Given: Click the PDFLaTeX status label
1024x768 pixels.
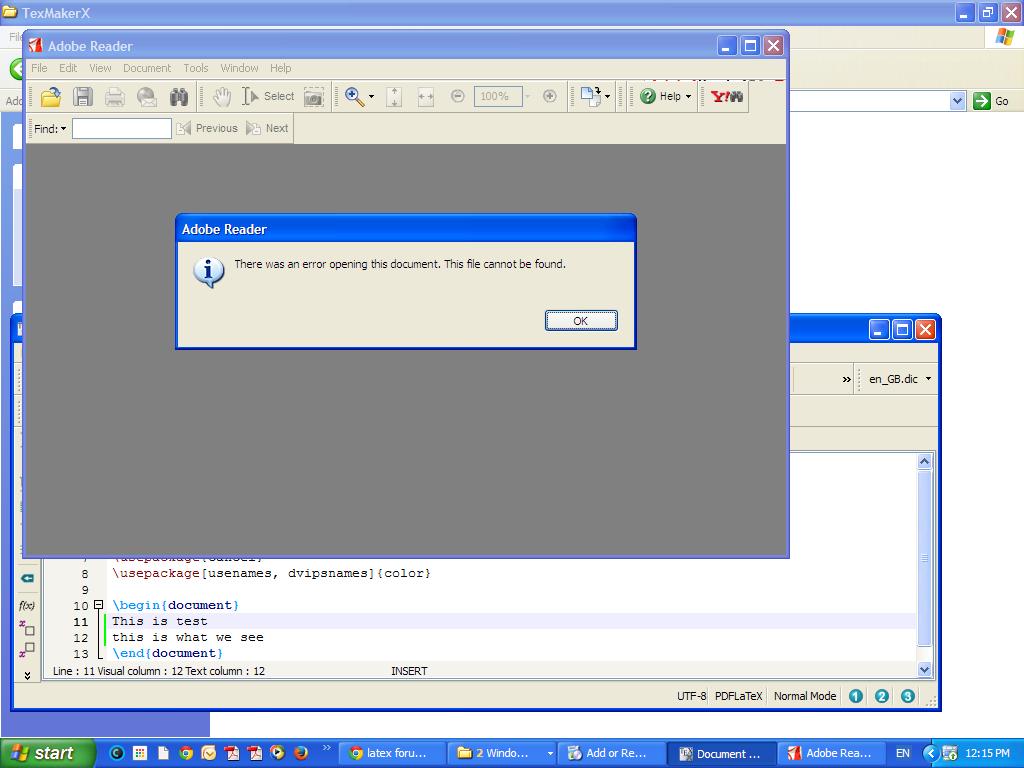Looking at the screenshot, I should 739,696.
